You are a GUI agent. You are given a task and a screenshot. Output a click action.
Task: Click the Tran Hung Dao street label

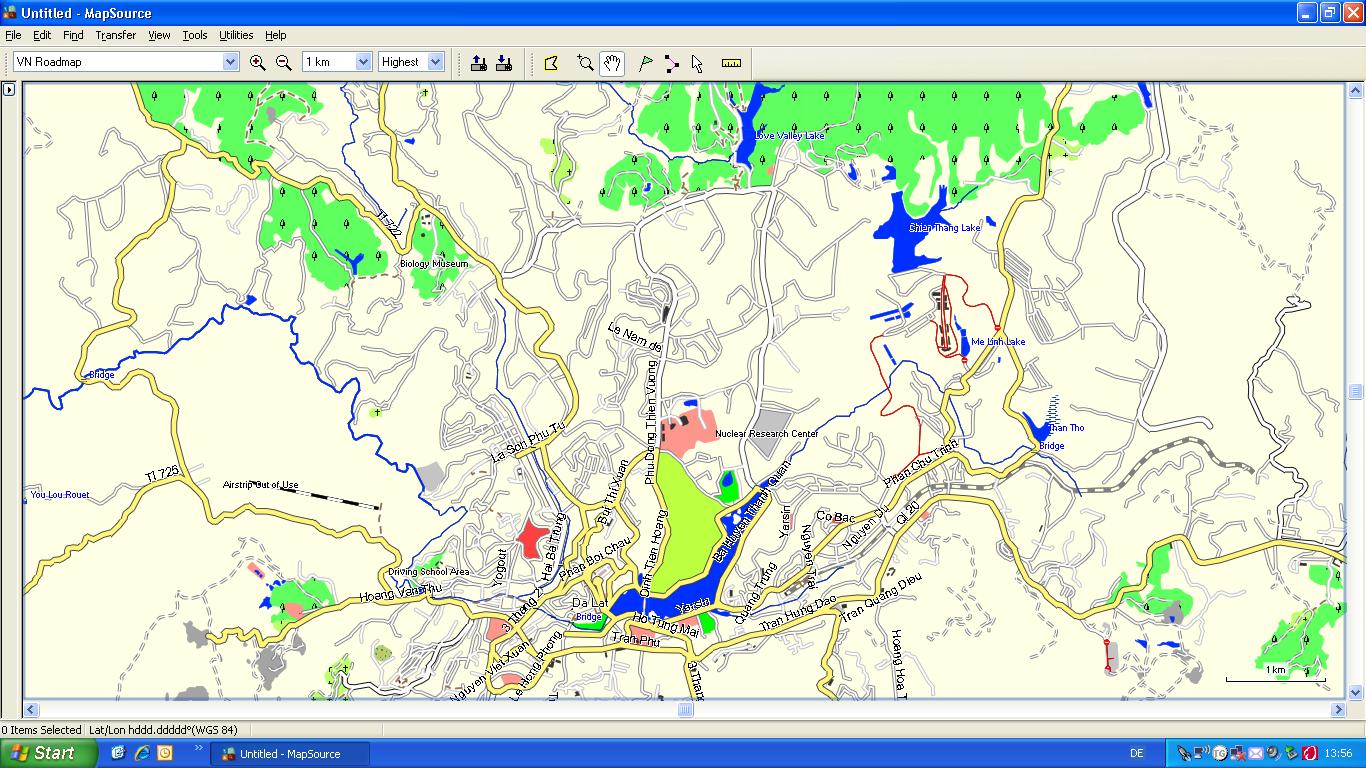coord(798,613)
